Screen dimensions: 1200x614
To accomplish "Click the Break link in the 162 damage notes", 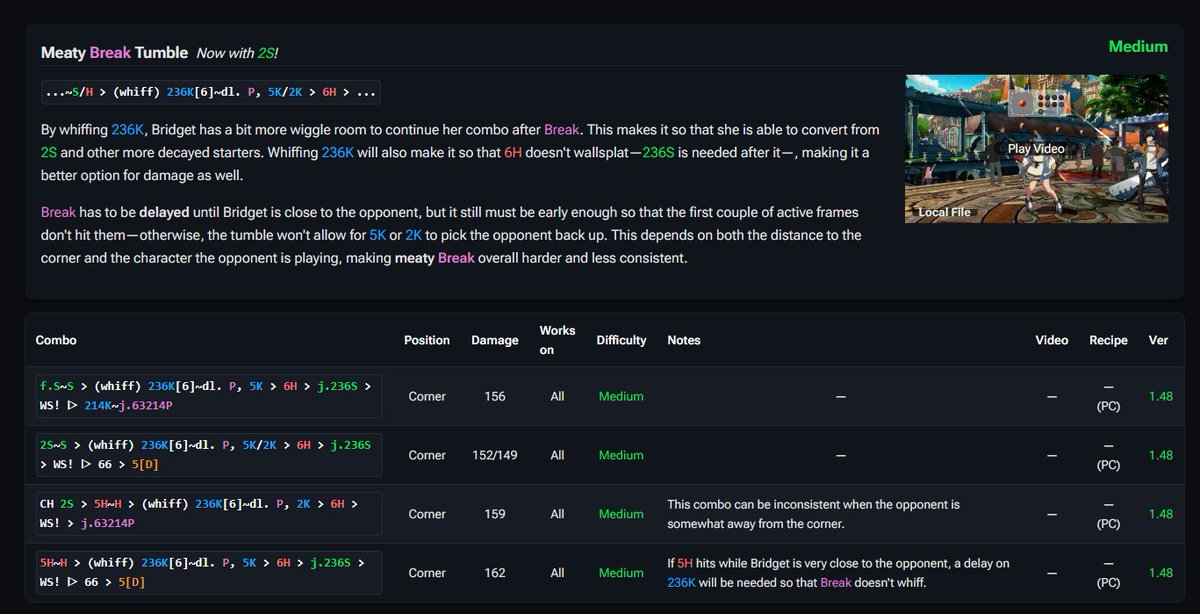I will coord(836,582).
